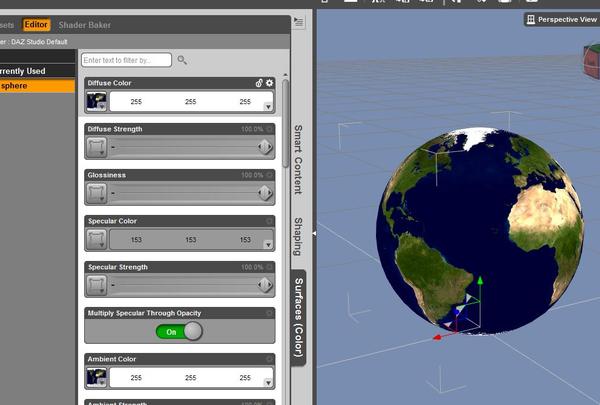Switch to the Editor tab

[x=36, y=24]
